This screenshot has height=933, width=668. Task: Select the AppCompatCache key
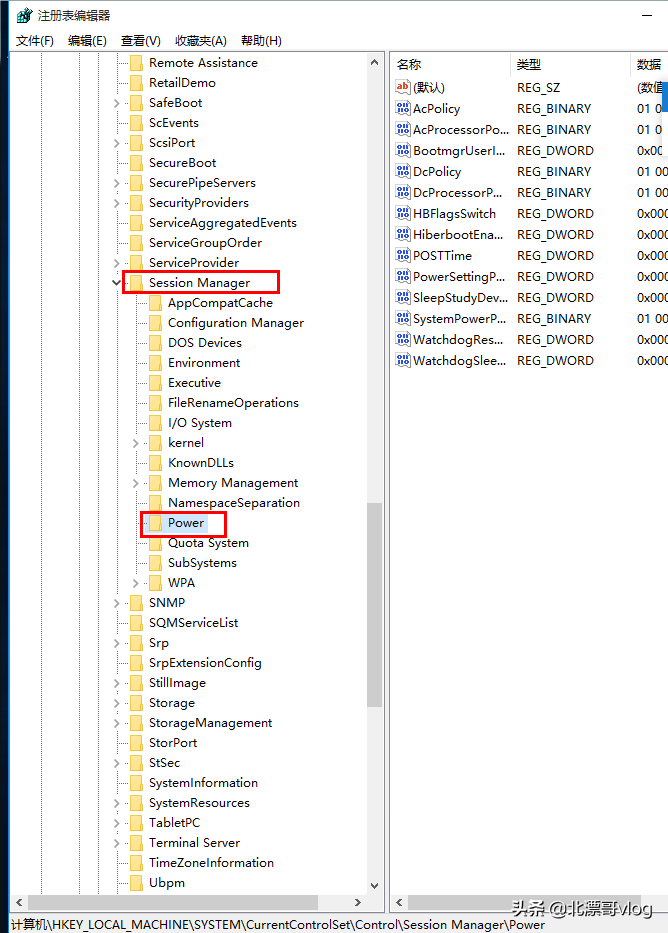pos(220,303)
